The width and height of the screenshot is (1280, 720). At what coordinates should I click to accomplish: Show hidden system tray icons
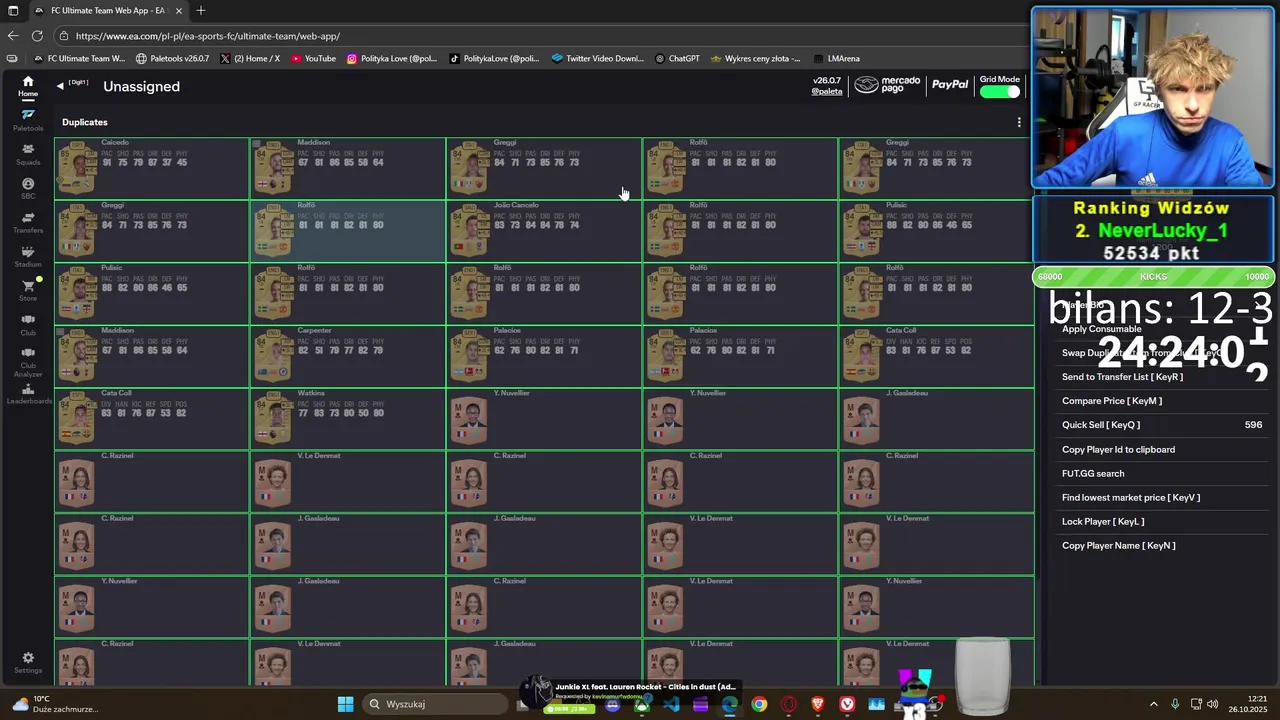pyautogui.click(x=1153, y=704)
